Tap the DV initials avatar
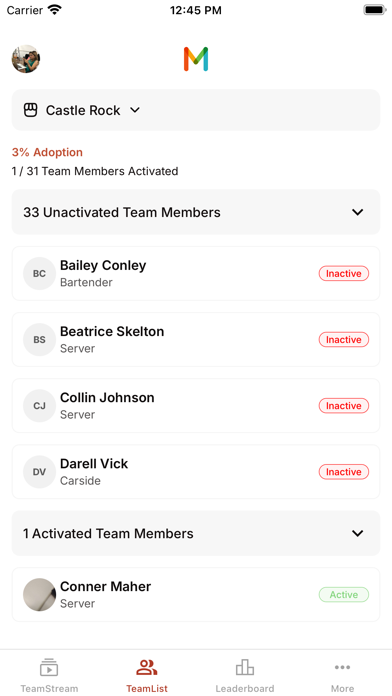This screenshot has width=392, height=696. coord(40,472)
